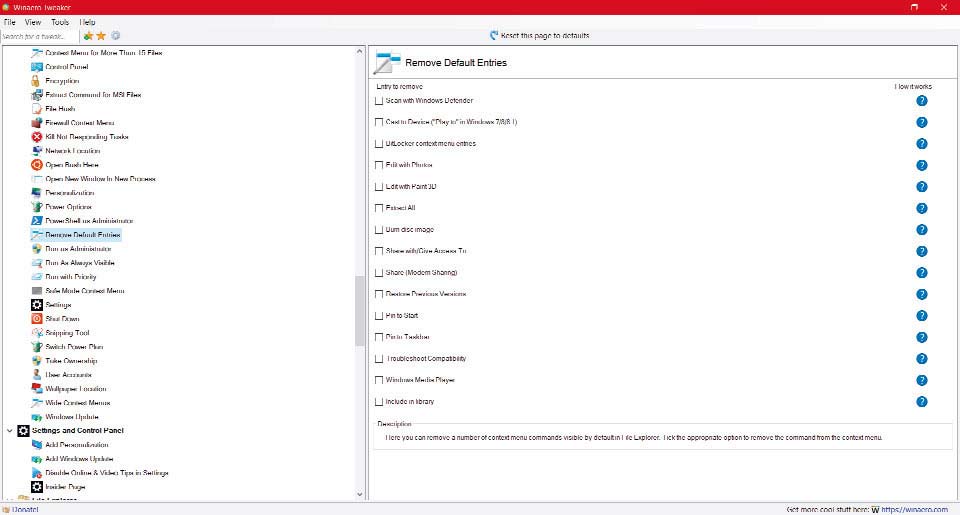Open the Tools menu
960x515 pixels.
(60, 22)
